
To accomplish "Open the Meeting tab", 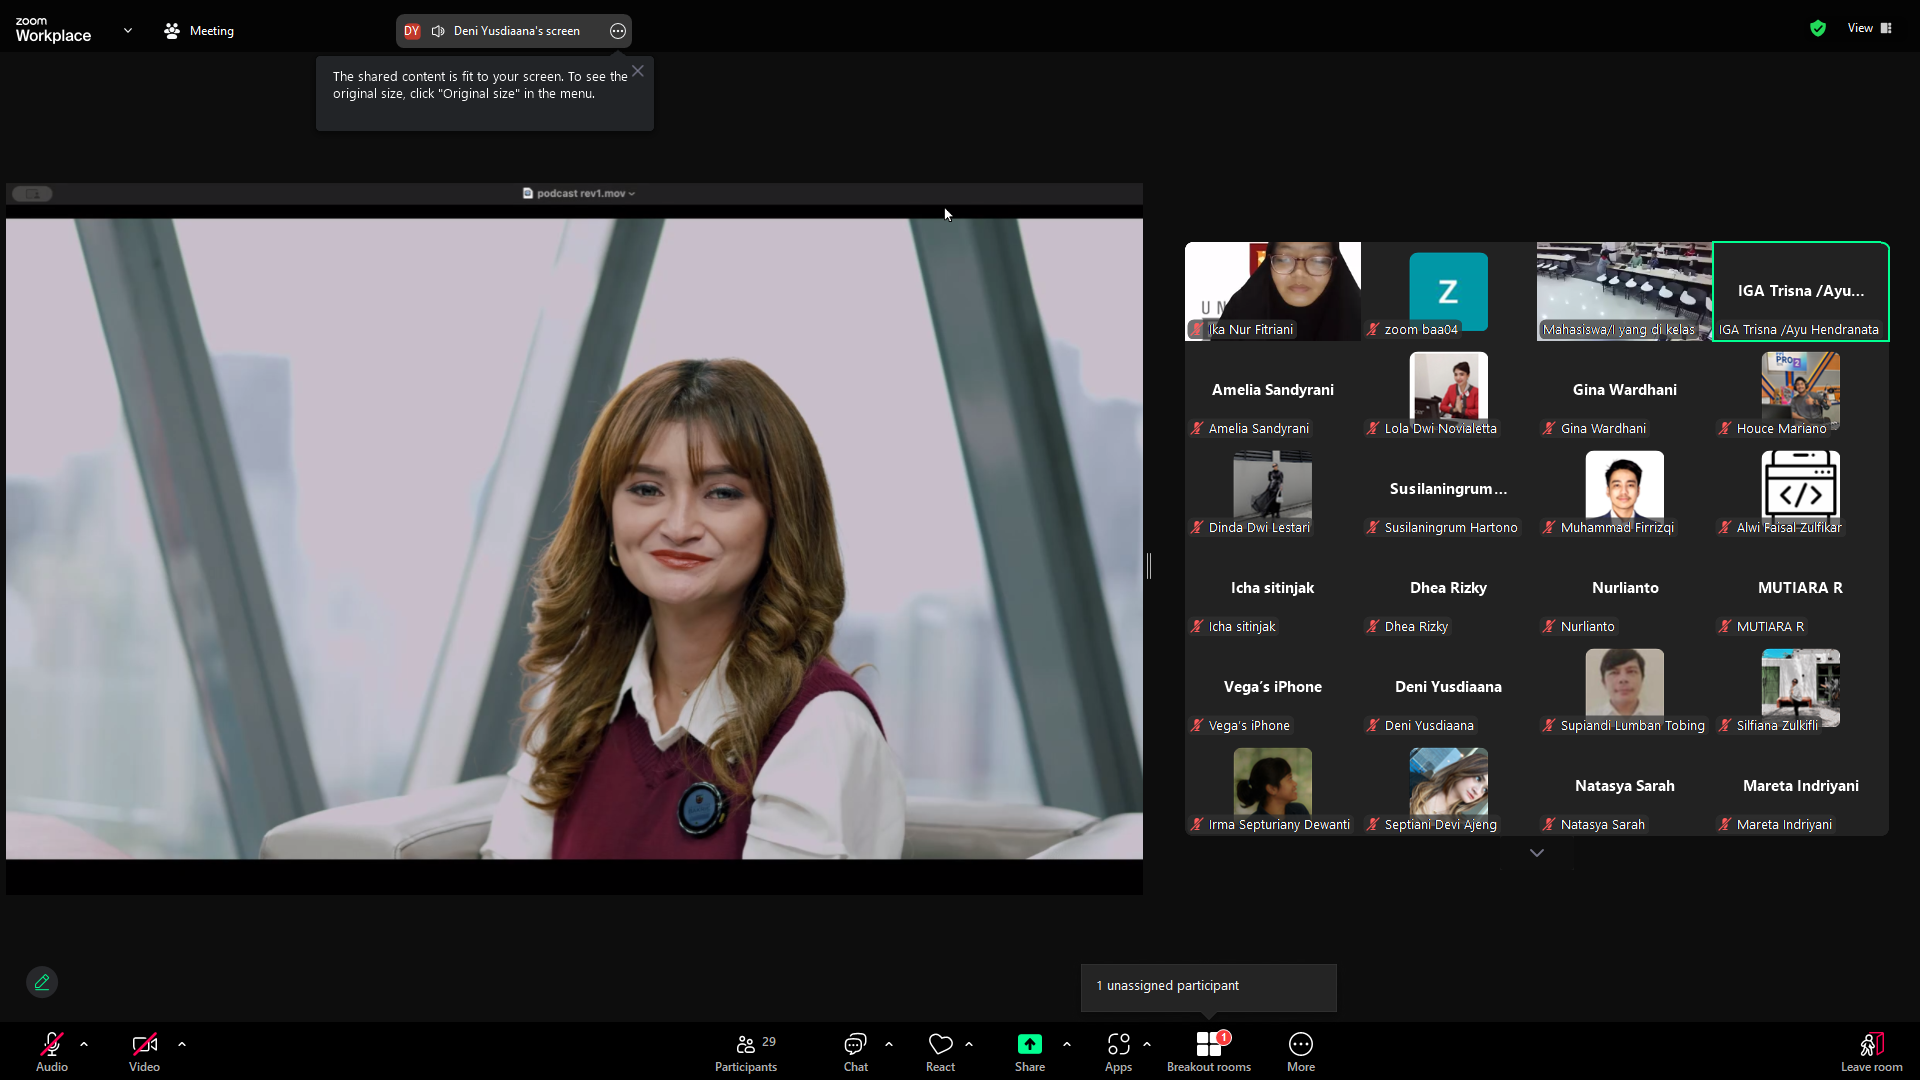I will click(x=199, y=31).
